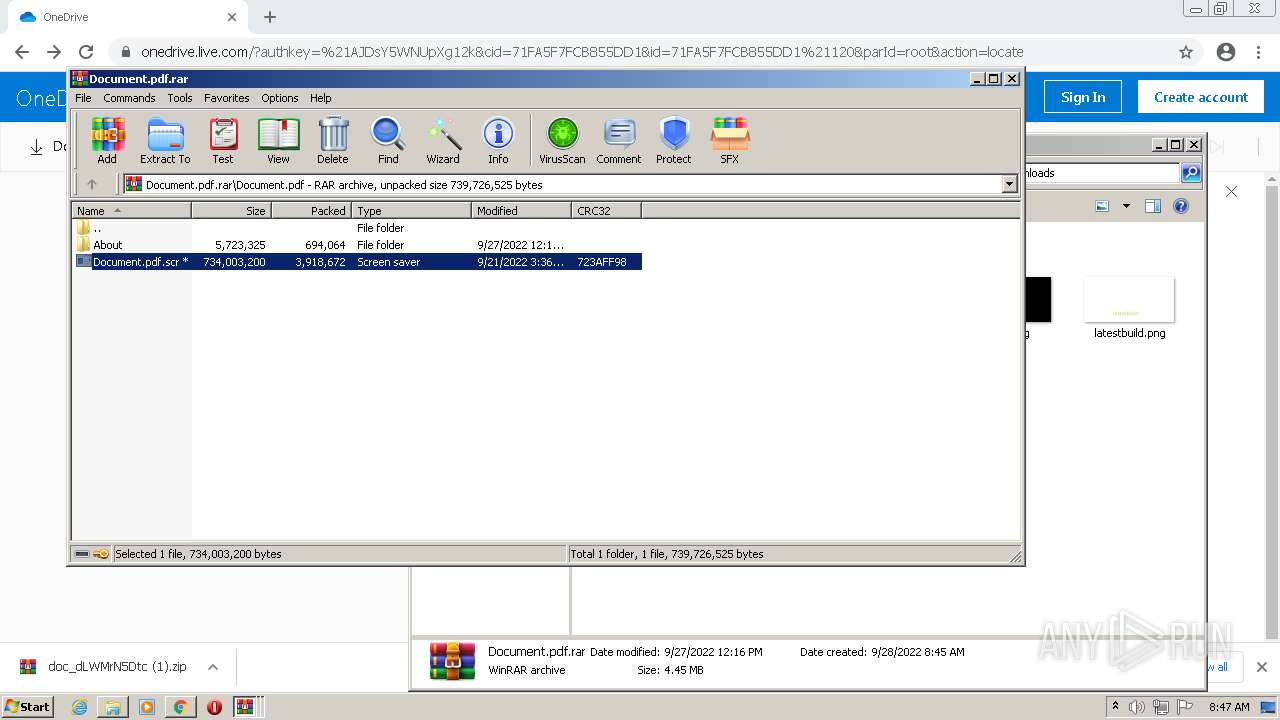Expand the Explorer view options arrow

coord(1126,206)
